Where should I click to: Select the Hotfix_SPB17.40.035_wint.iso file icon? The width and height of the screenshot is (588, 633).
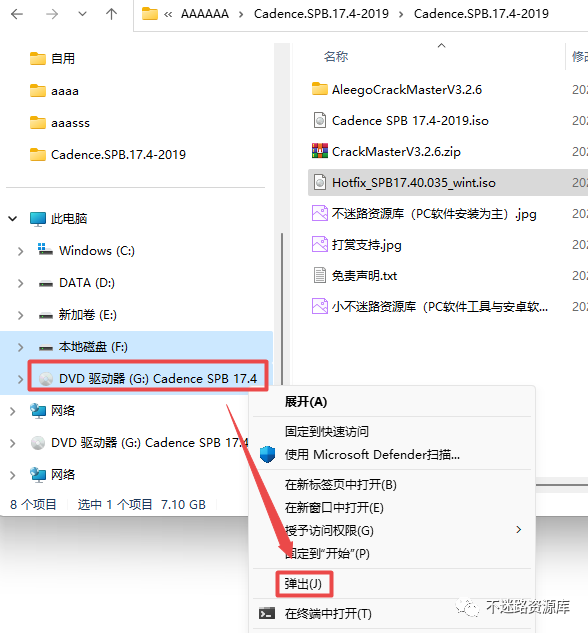coord(320,182)
